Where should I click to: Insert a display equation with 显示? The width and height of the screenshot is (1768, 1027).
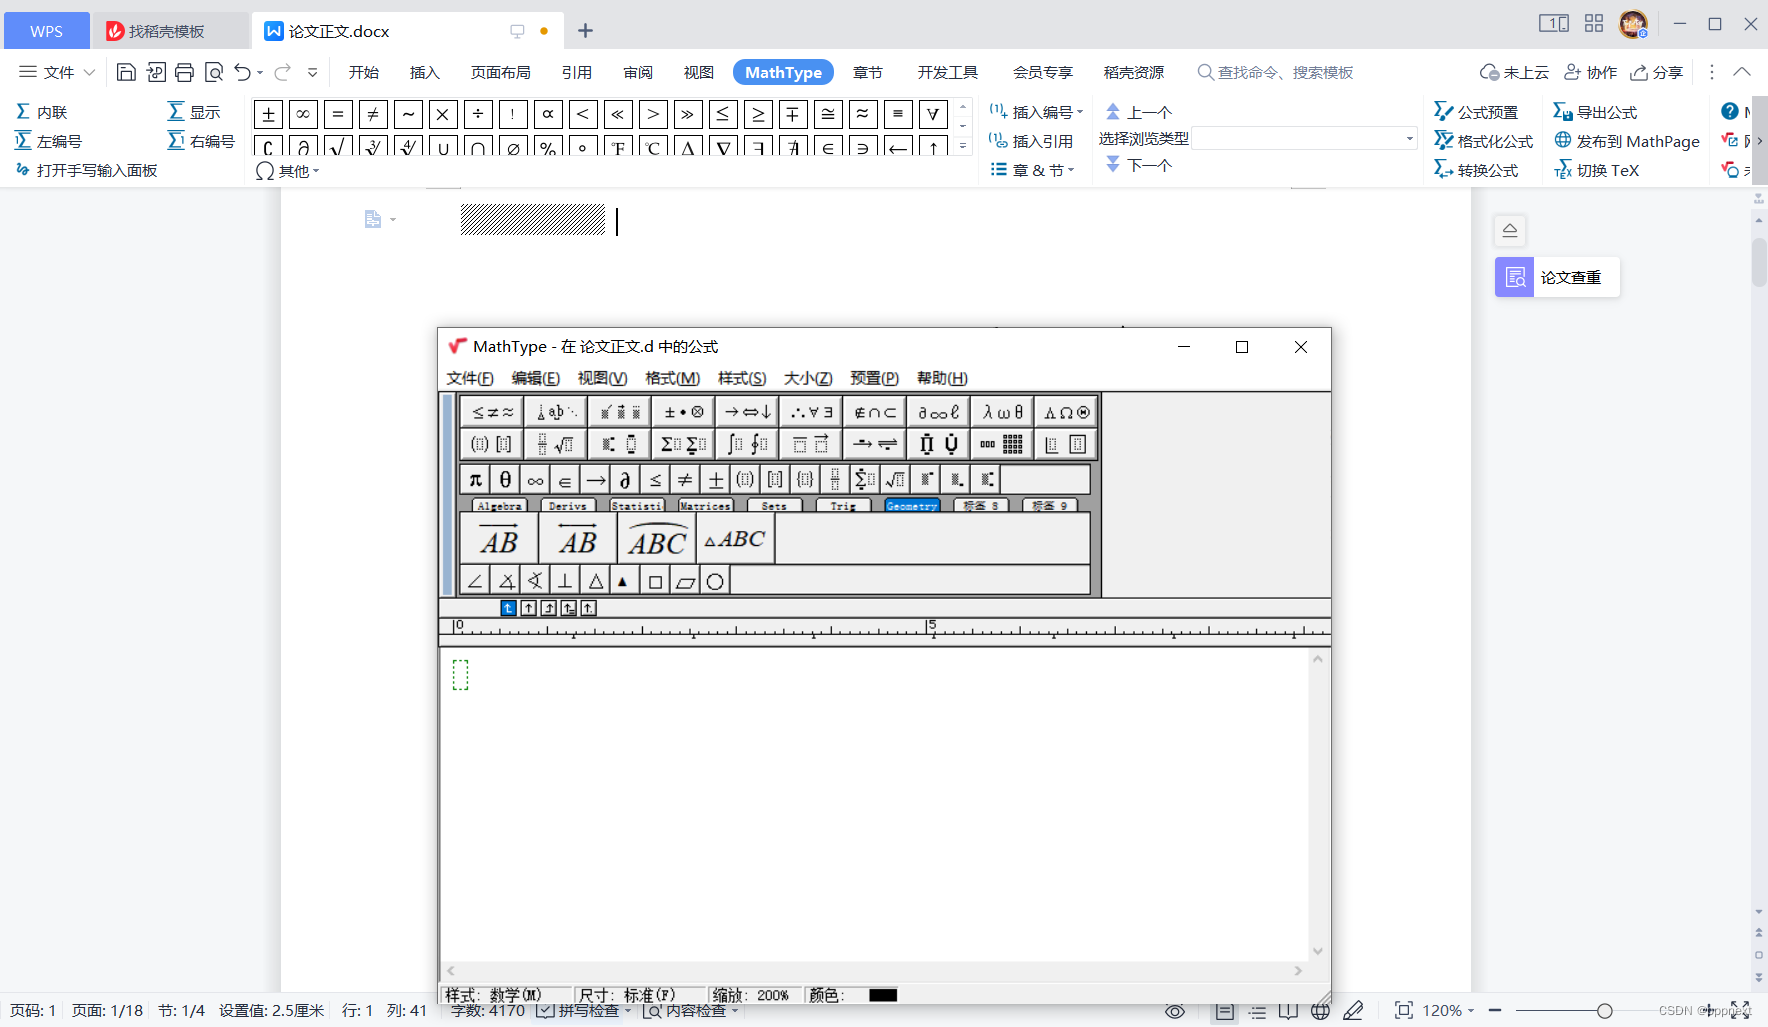pyautogui.click(x=194, y=112)
